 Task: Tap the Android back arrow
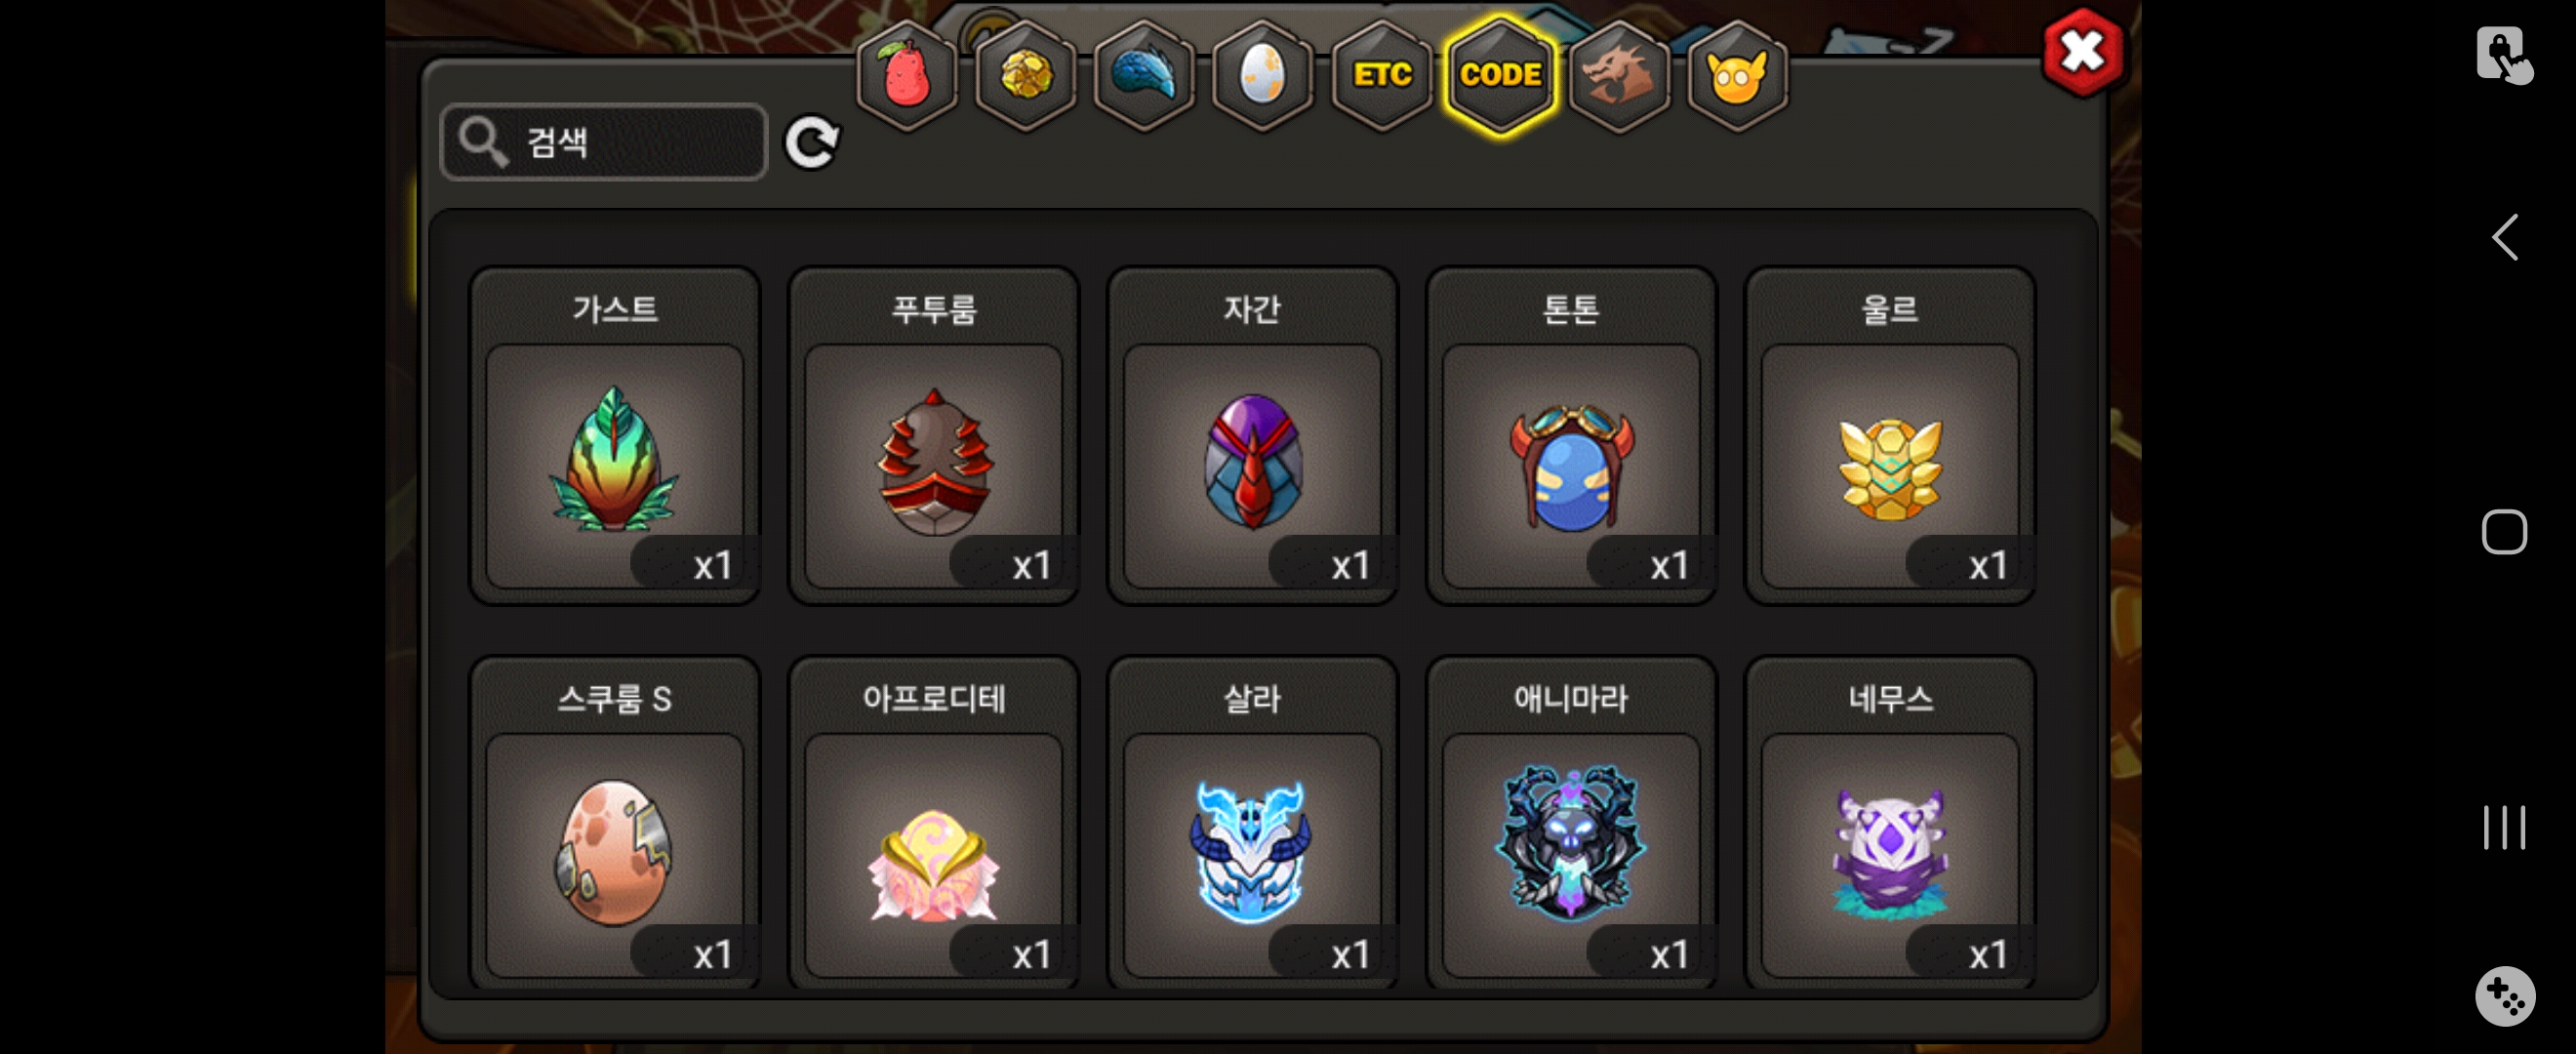pyautogui.click(x=2504, y=237)
